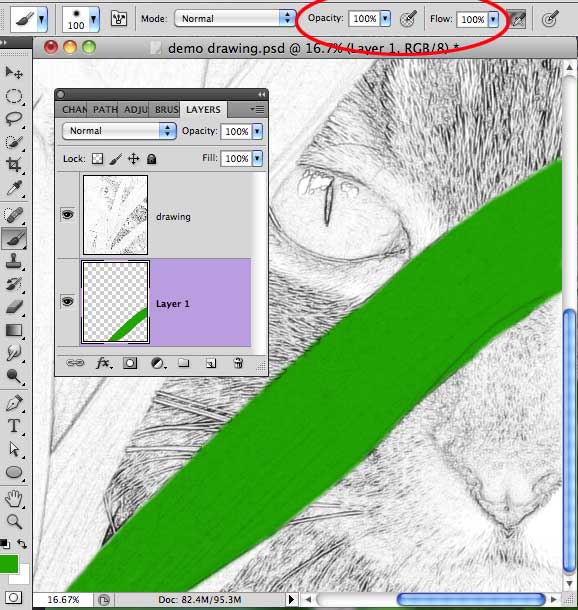578x610 pixels.
Task: Activate the Type tool
Action: click(x=14, y=426)
